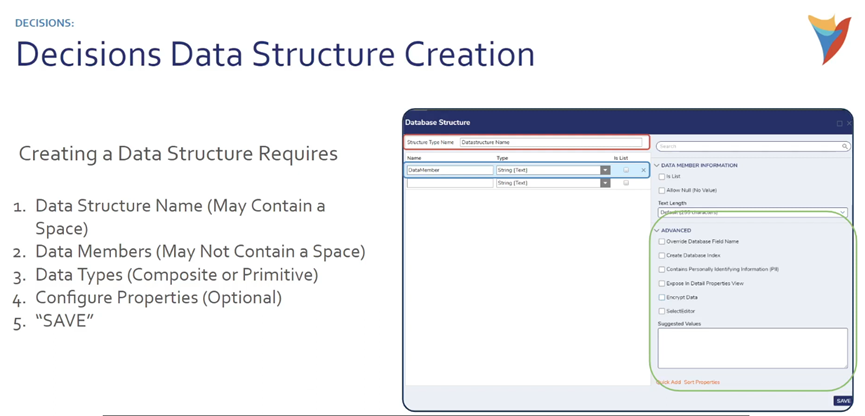Screen dimensions: 865x416
Task: Click the Database Structure dialog title
Action: [437, 122]
